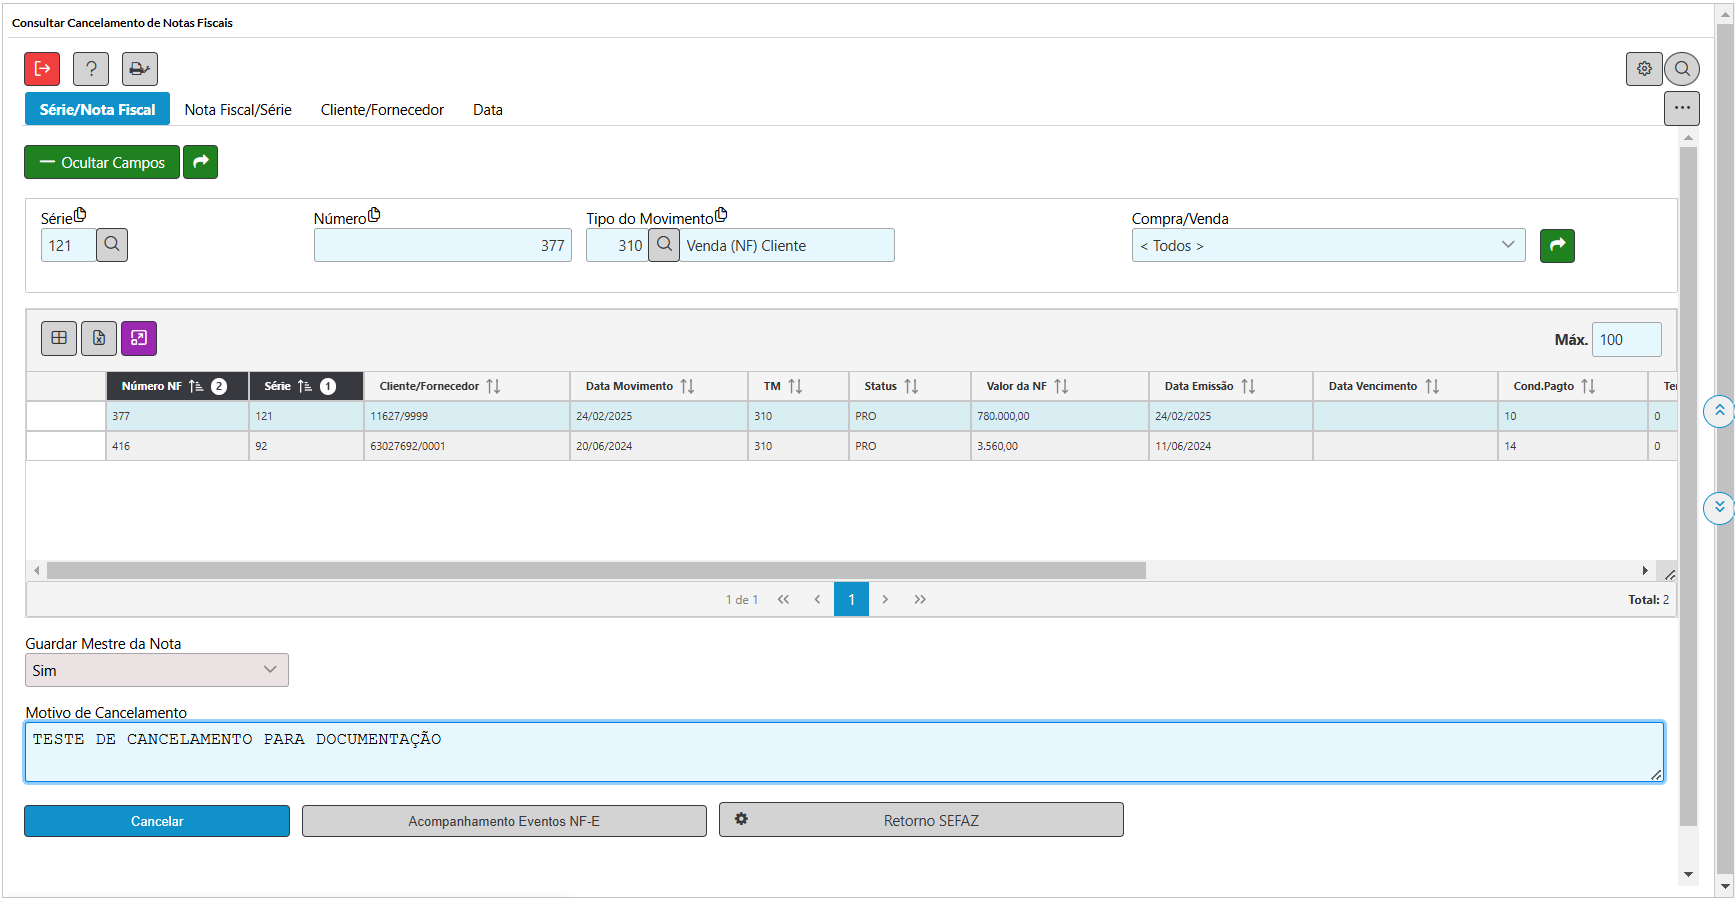This screenshot has height=901, width=1735.
Task: Expand the Compra/Venda dropdown
Action: click(1327, 245)
